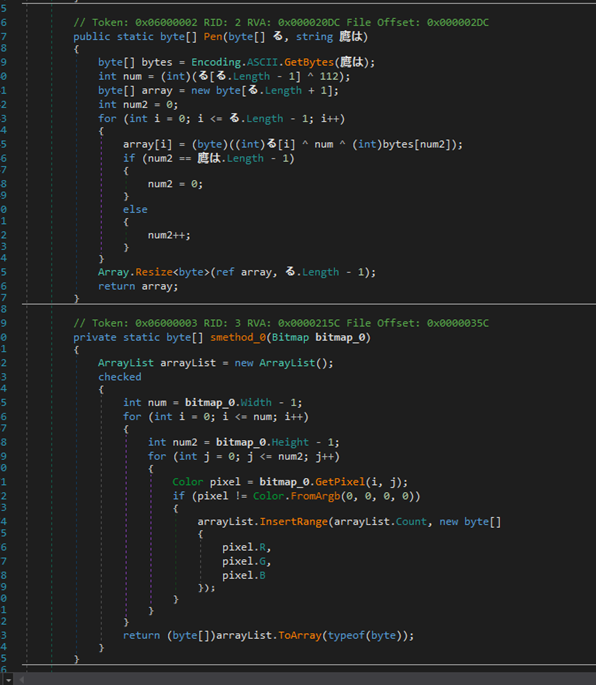Viewport: 596px width, 685px height.
Task: Click the Token 0x06000002 comment line
Action: click(x=281, y=23)
